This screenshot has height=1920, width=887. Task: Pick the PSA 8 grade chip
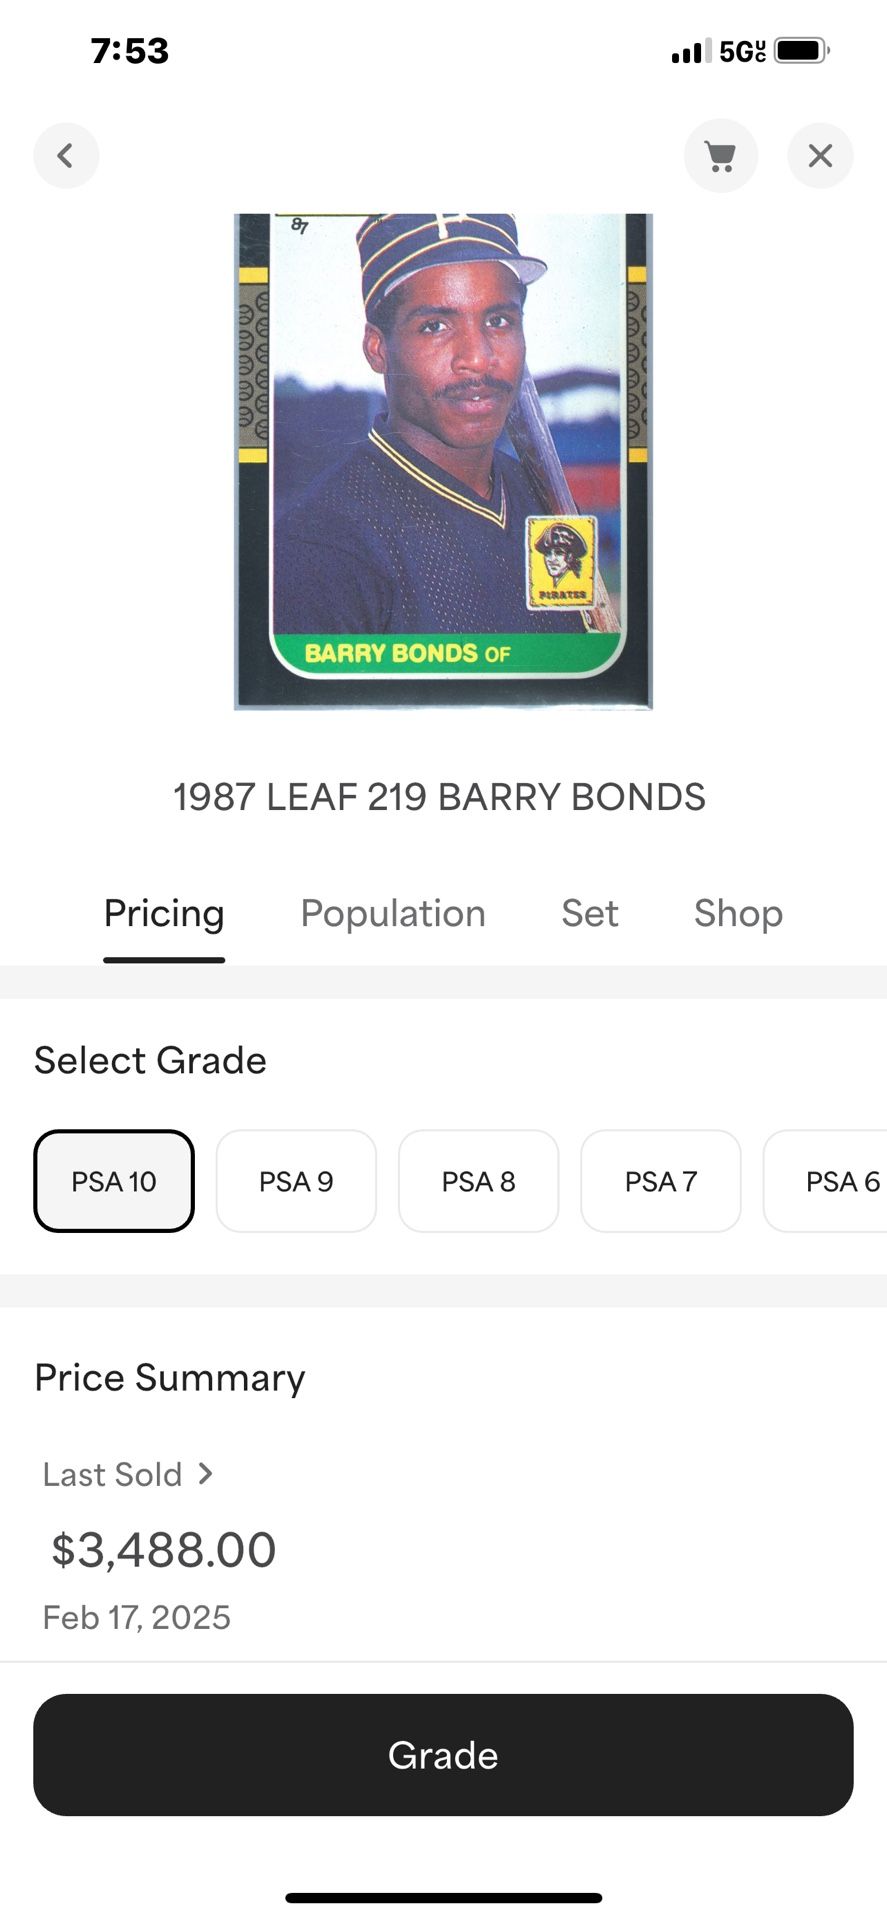coord(478,1181)
